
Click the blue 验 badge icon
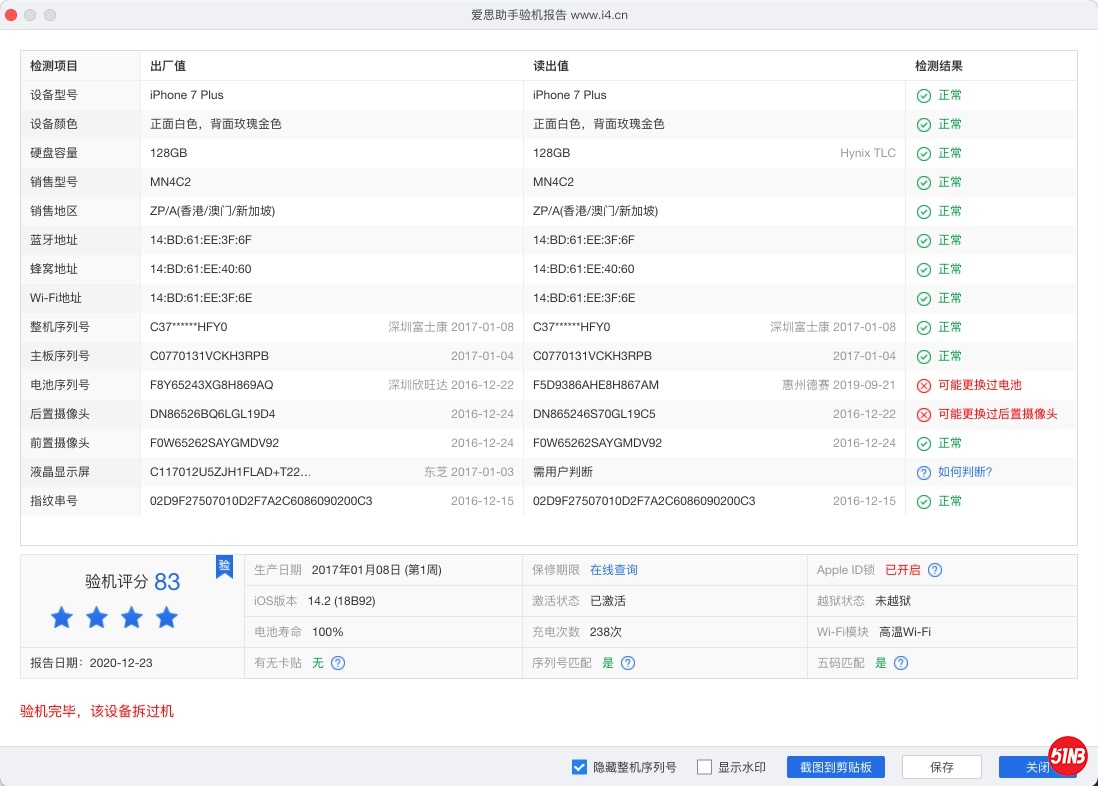[x=224, y=567]
